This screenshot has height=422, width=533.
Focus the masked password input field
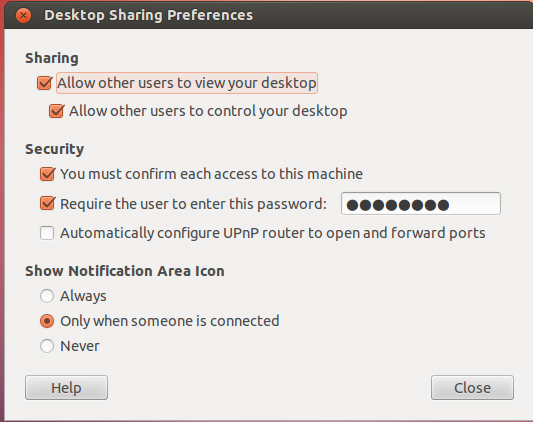(x=421, y=204)
